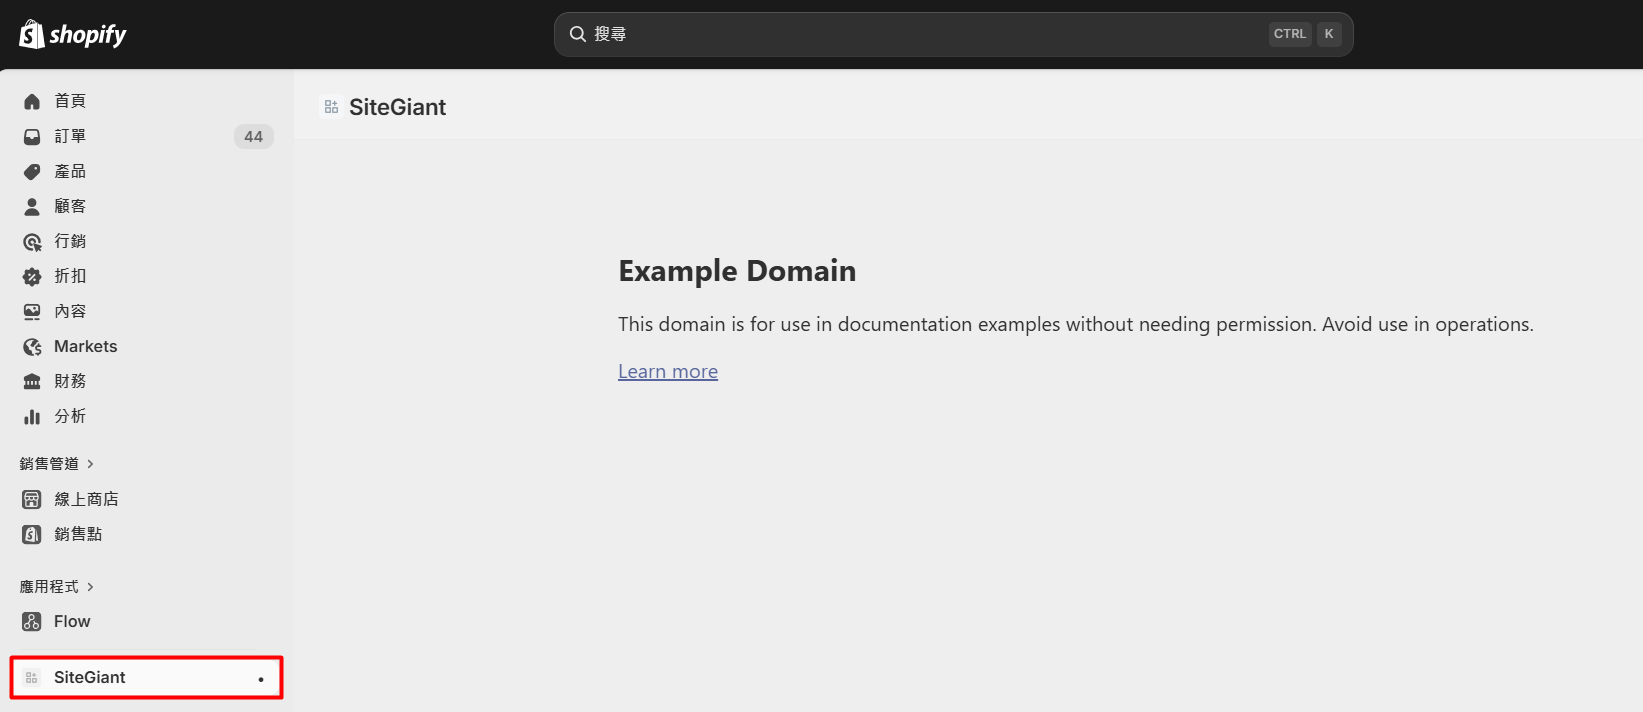Click the Learn more link
Image resolution: width=1643 pixels, height=712 pixels.
point(668,372)
